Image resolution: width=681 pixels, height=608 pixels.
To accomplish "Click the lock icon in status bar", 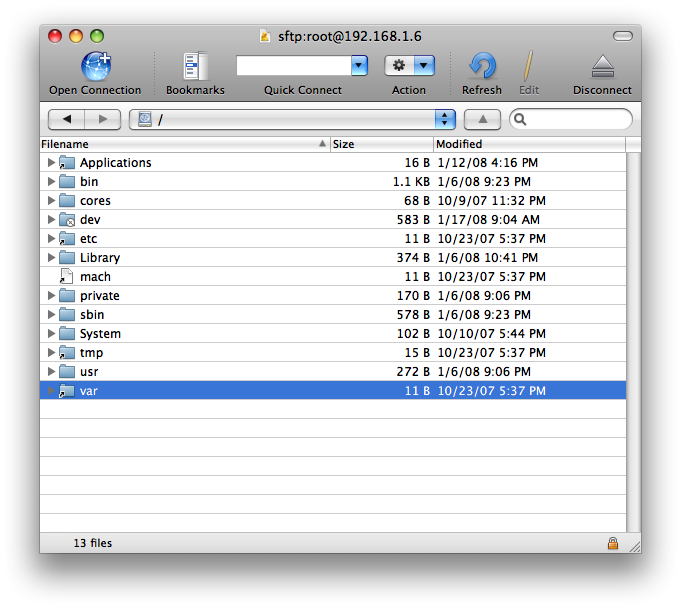I will (613, 543).
